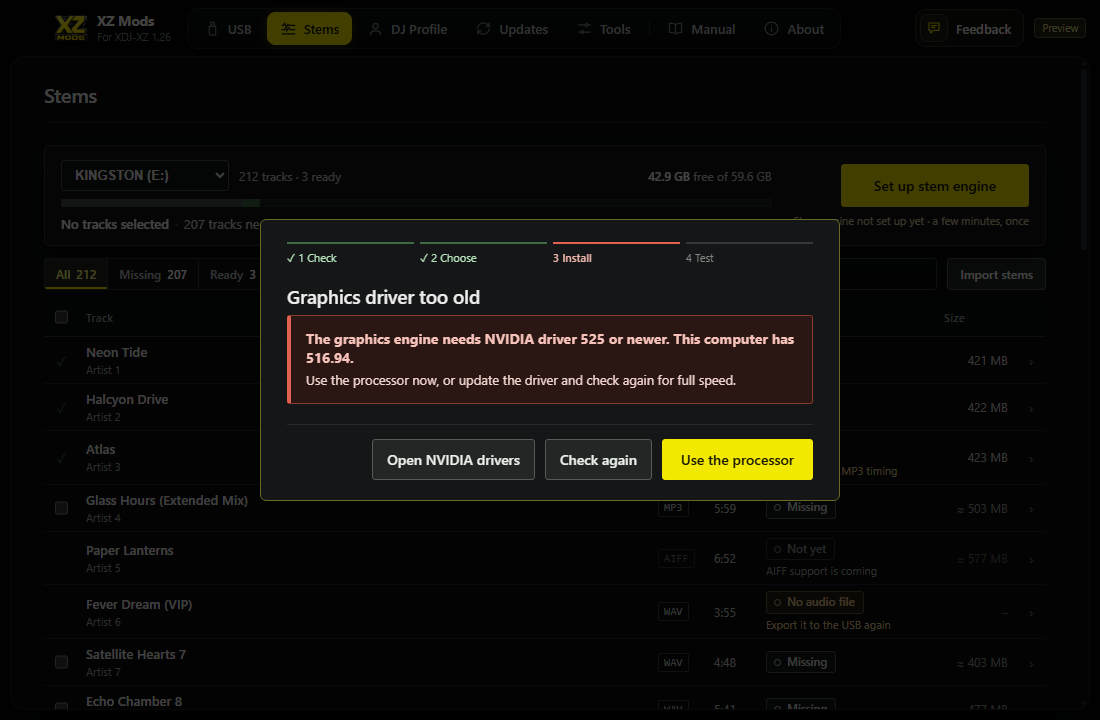Click the checkmark beside Halcyon Drive
The image size is (1100, 720).
tap(62, 408)
